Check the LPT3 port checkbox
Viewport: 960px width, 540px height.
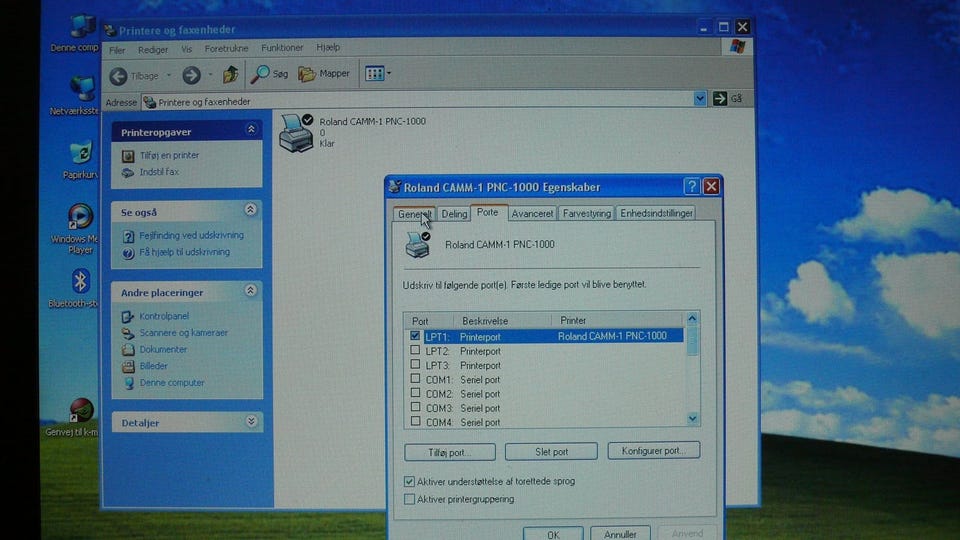click(x=415, y=364)
